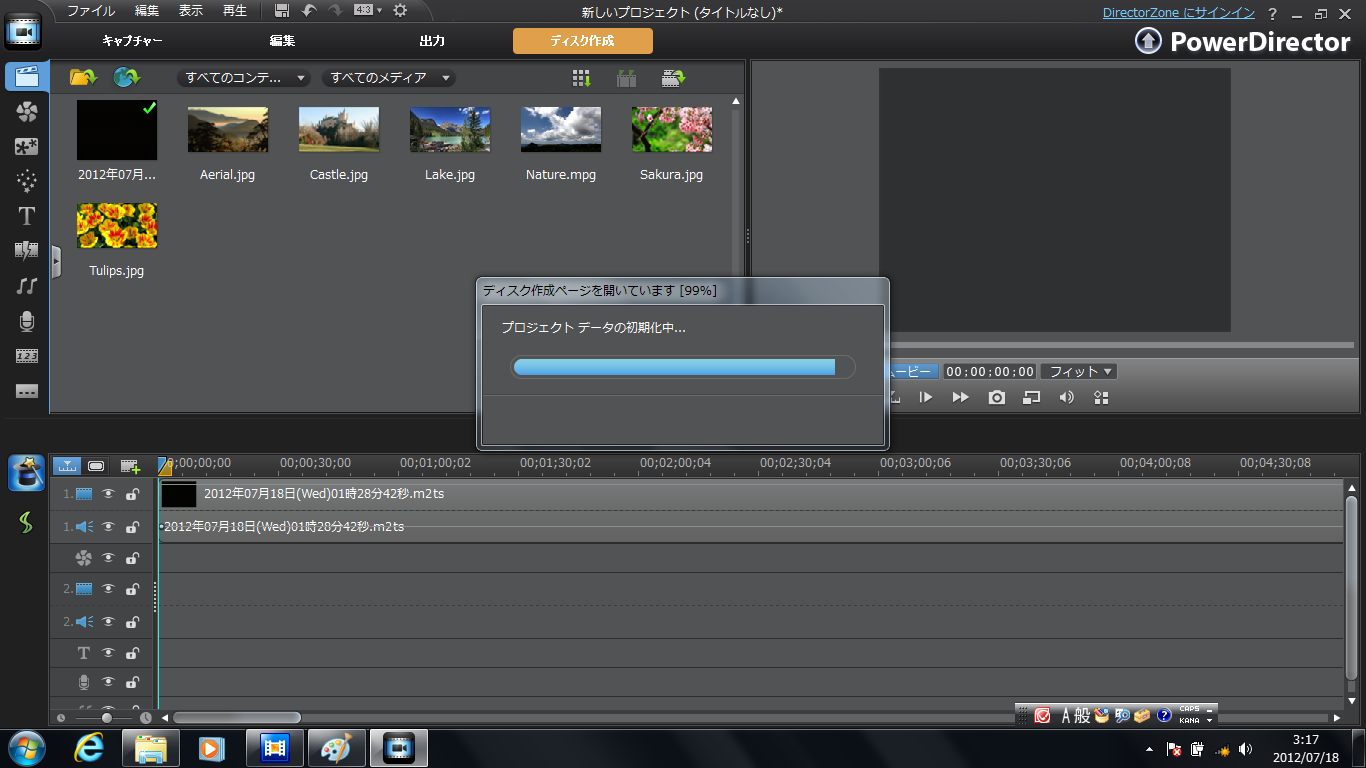Image resolution: width=1366 pixels, height=768 pixels.
Task: Click the snapshot camera icon in preview
Action: pyautogui.click(x=996, y=397)
